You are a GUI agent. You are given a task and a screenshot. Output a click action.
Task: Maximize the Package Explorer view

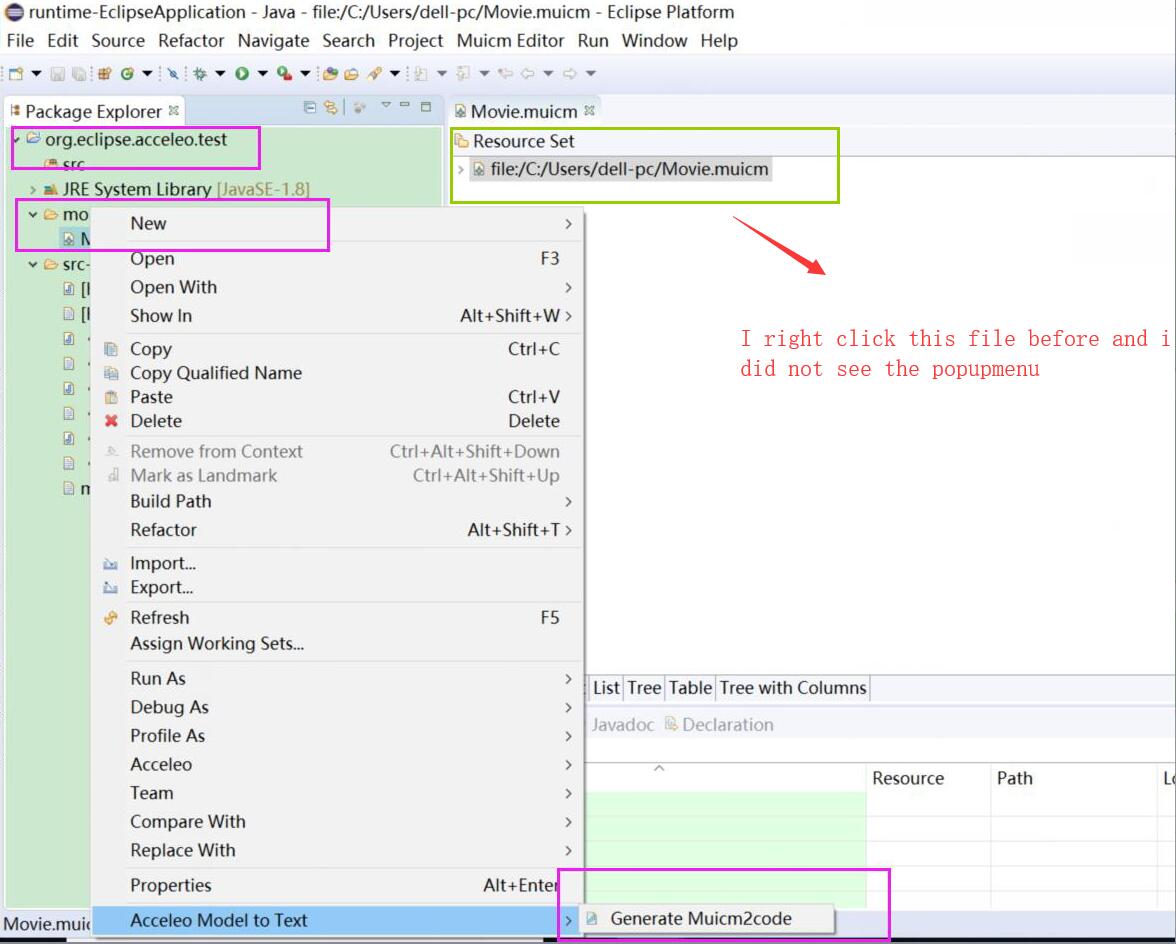click(426, 106)
